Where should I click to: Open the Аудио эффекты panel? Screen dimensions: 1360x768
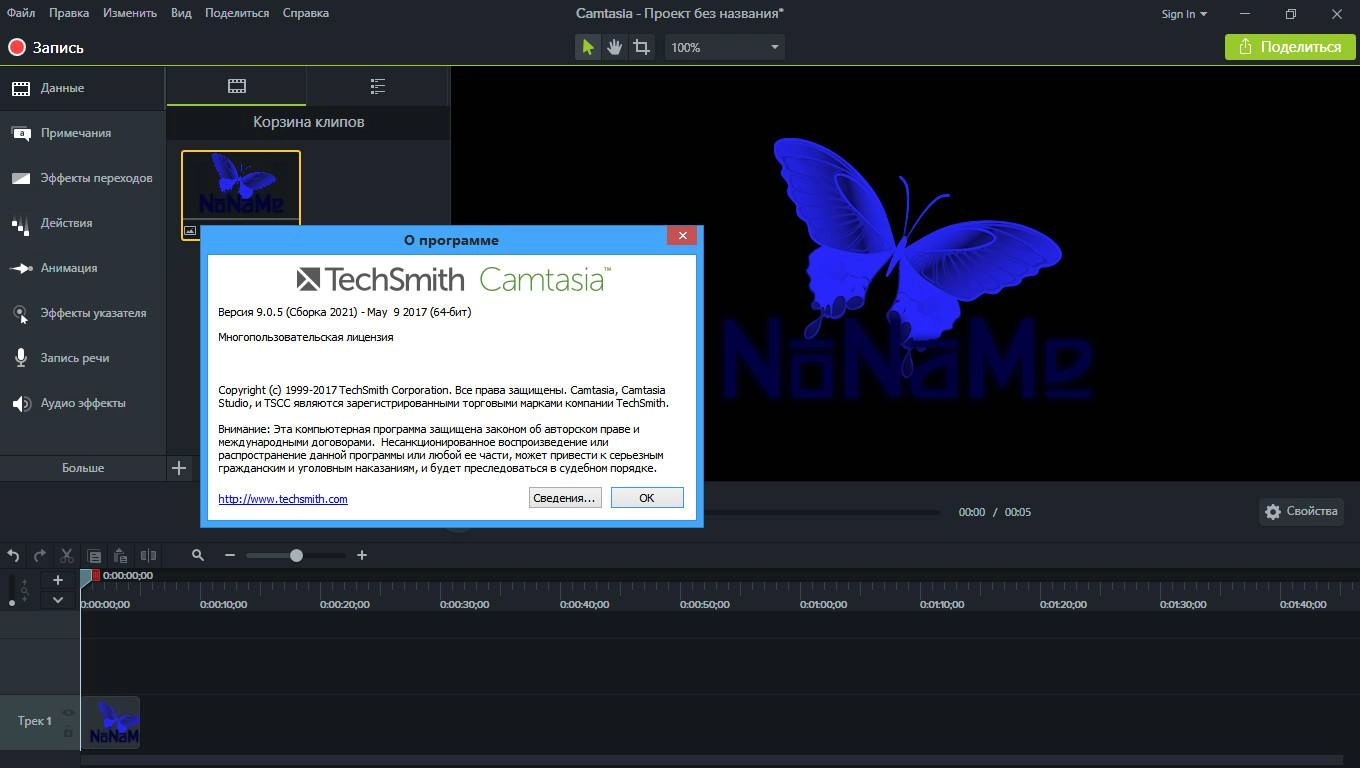82,403
